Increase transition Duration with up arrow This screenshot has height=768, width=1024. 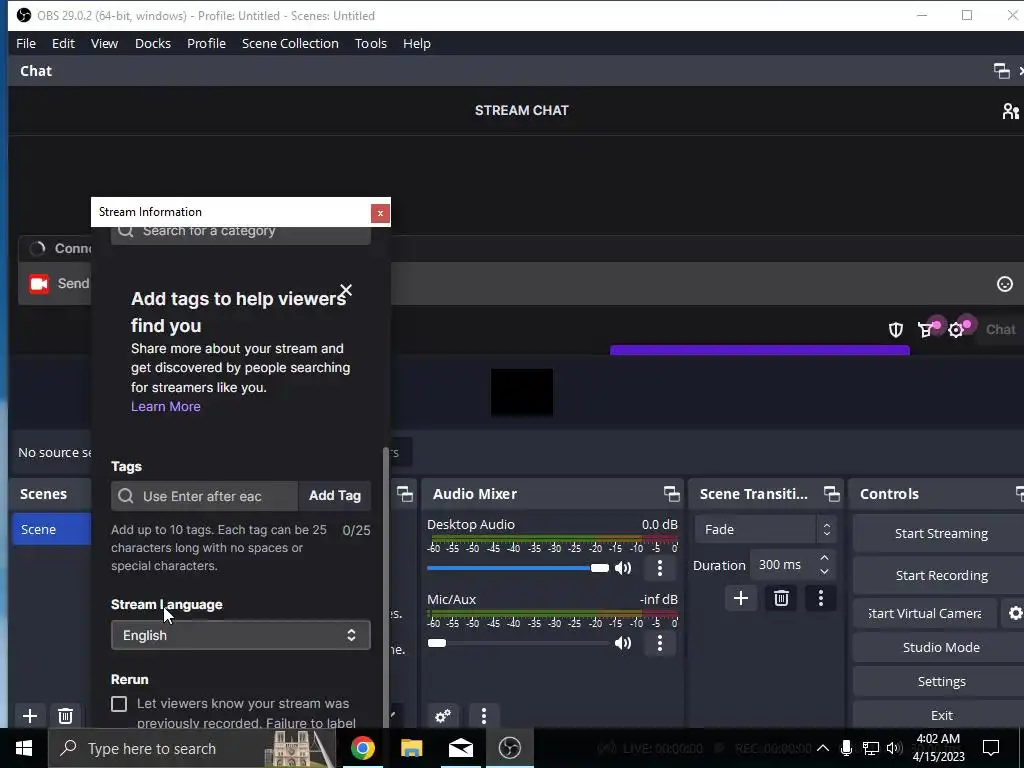(x=824, y=558)
